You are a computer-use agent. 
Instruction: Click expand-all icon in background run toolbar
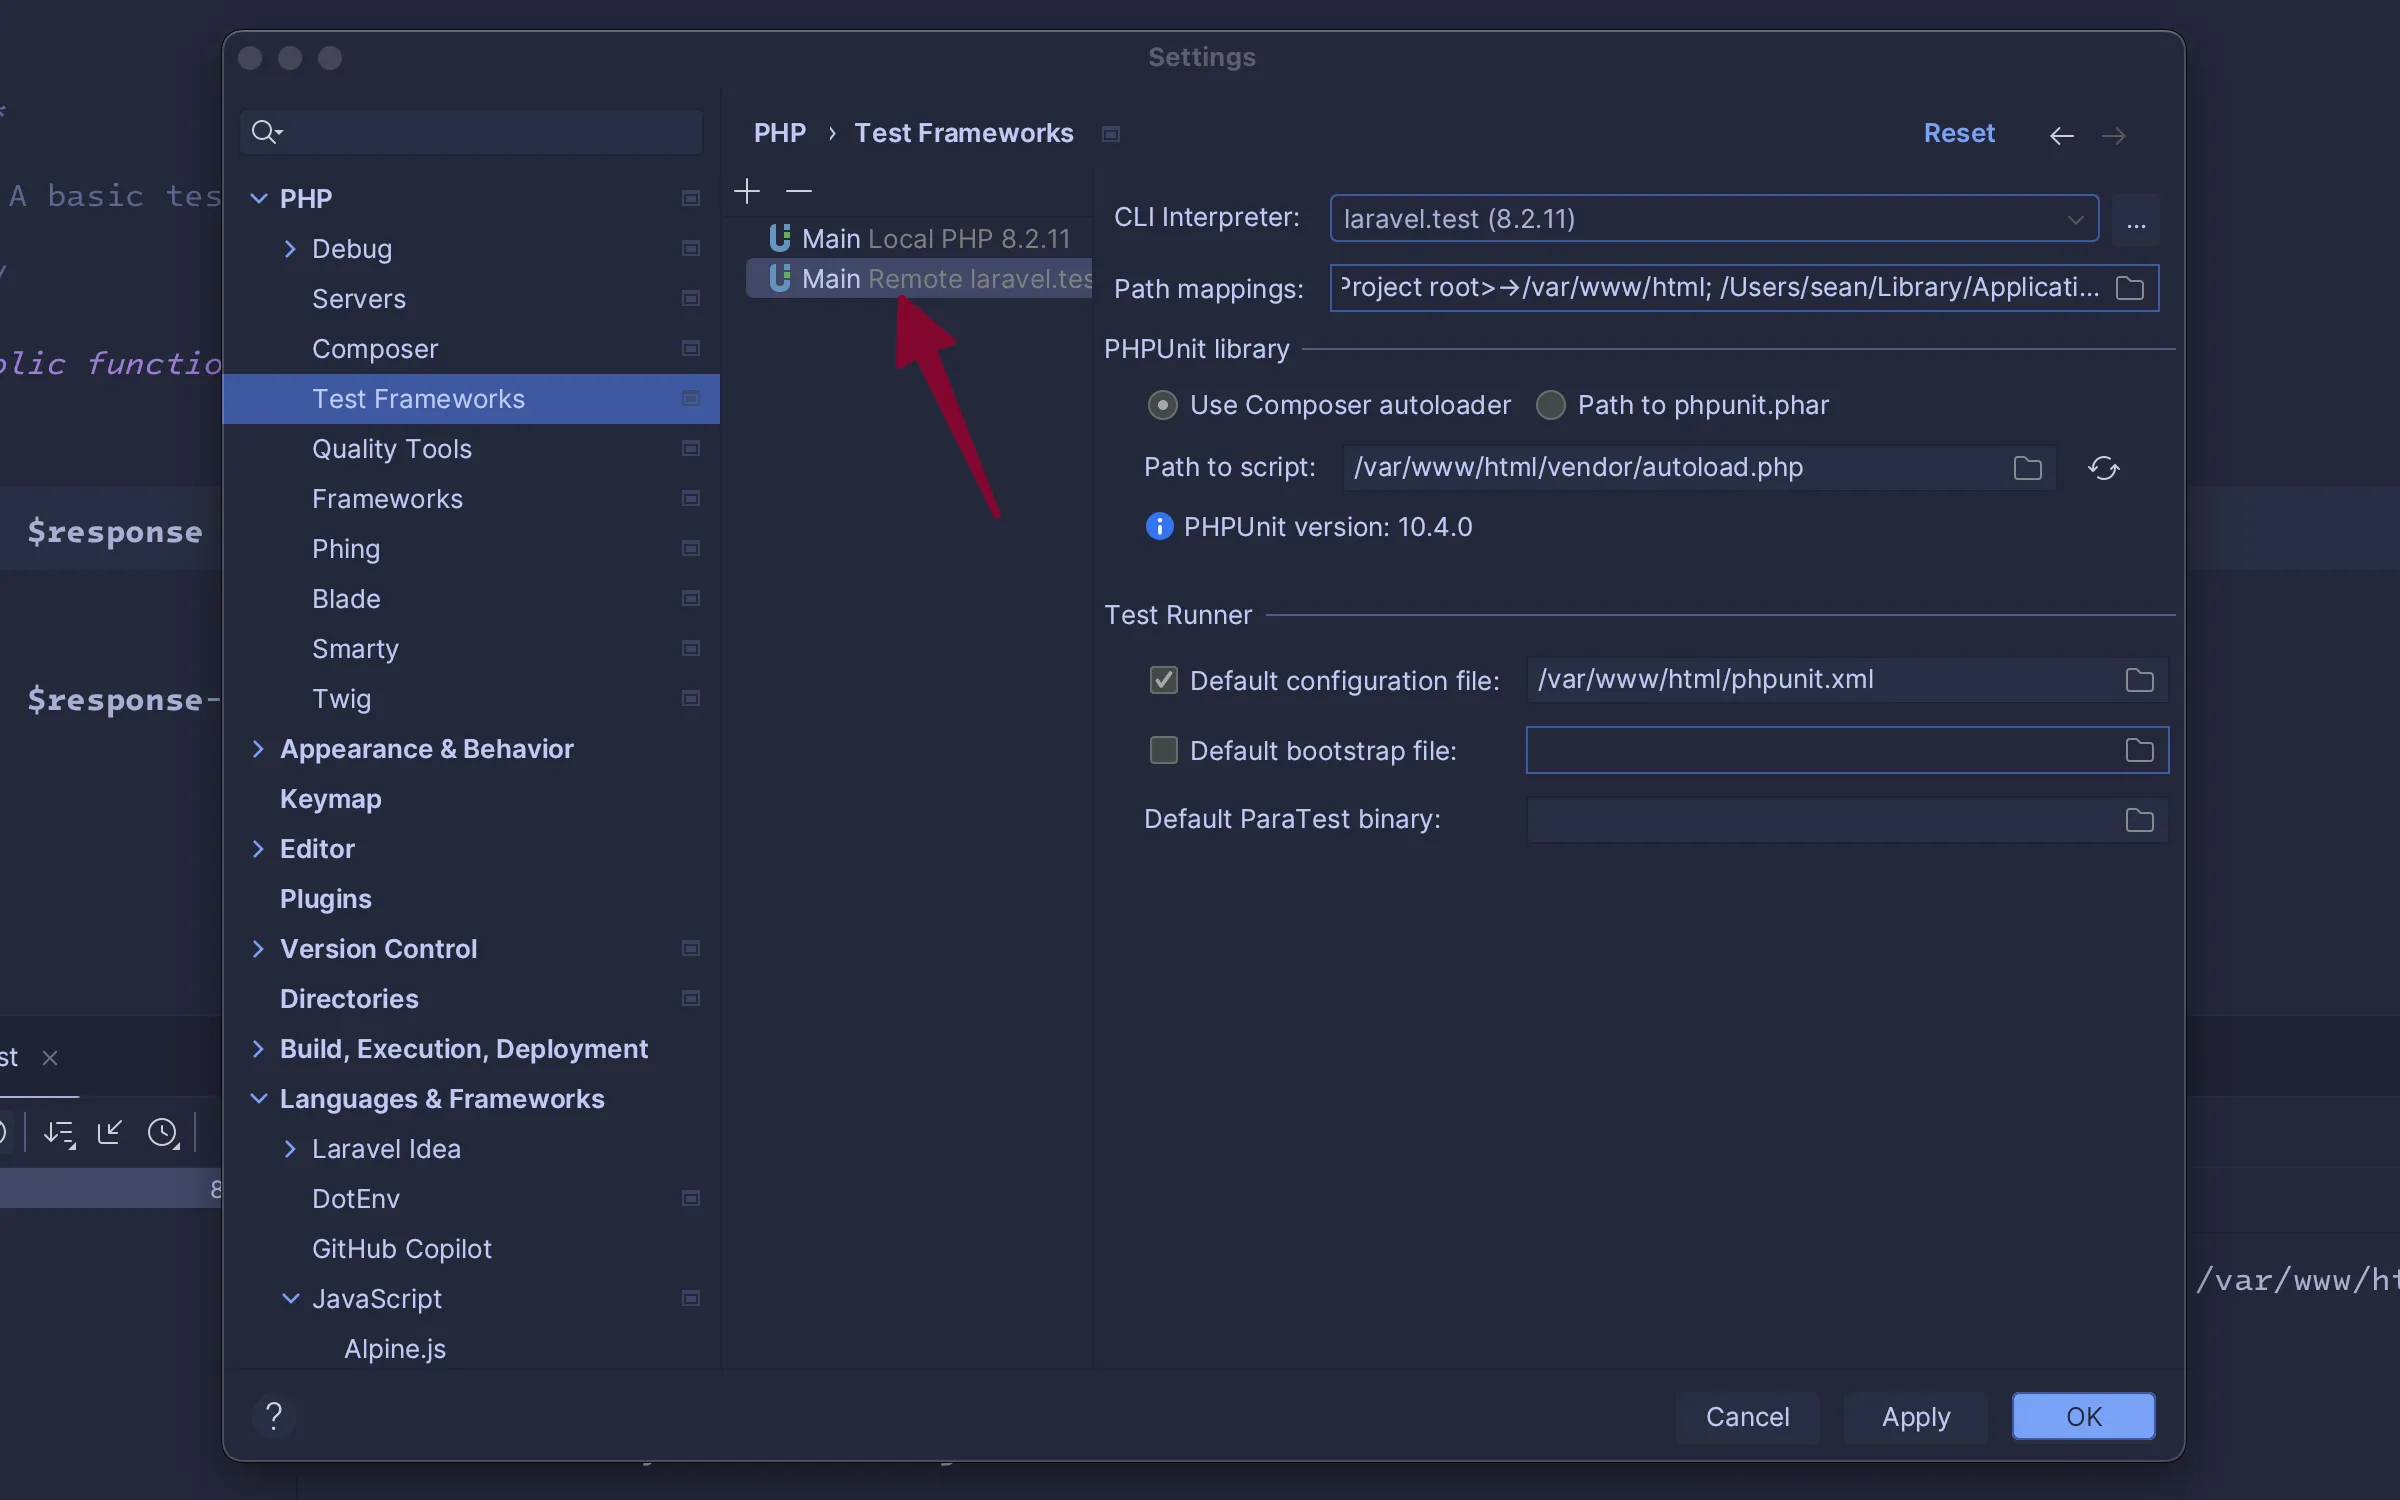click(59, 1134)
